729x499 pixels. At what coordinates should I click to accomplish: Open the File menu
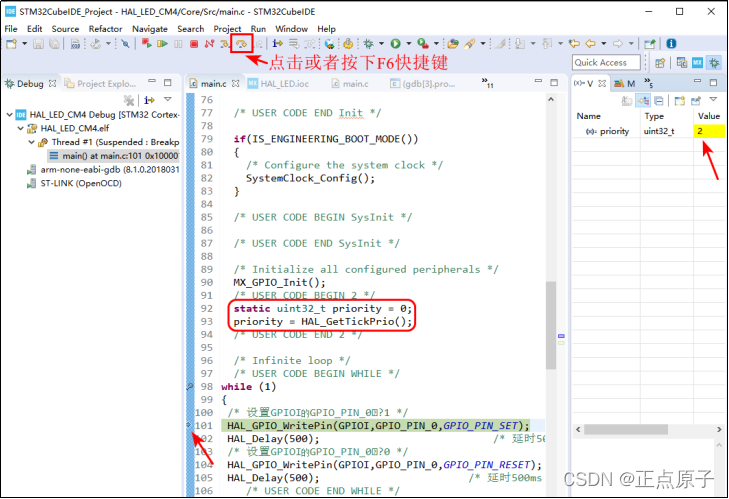(x=11, y=29)
